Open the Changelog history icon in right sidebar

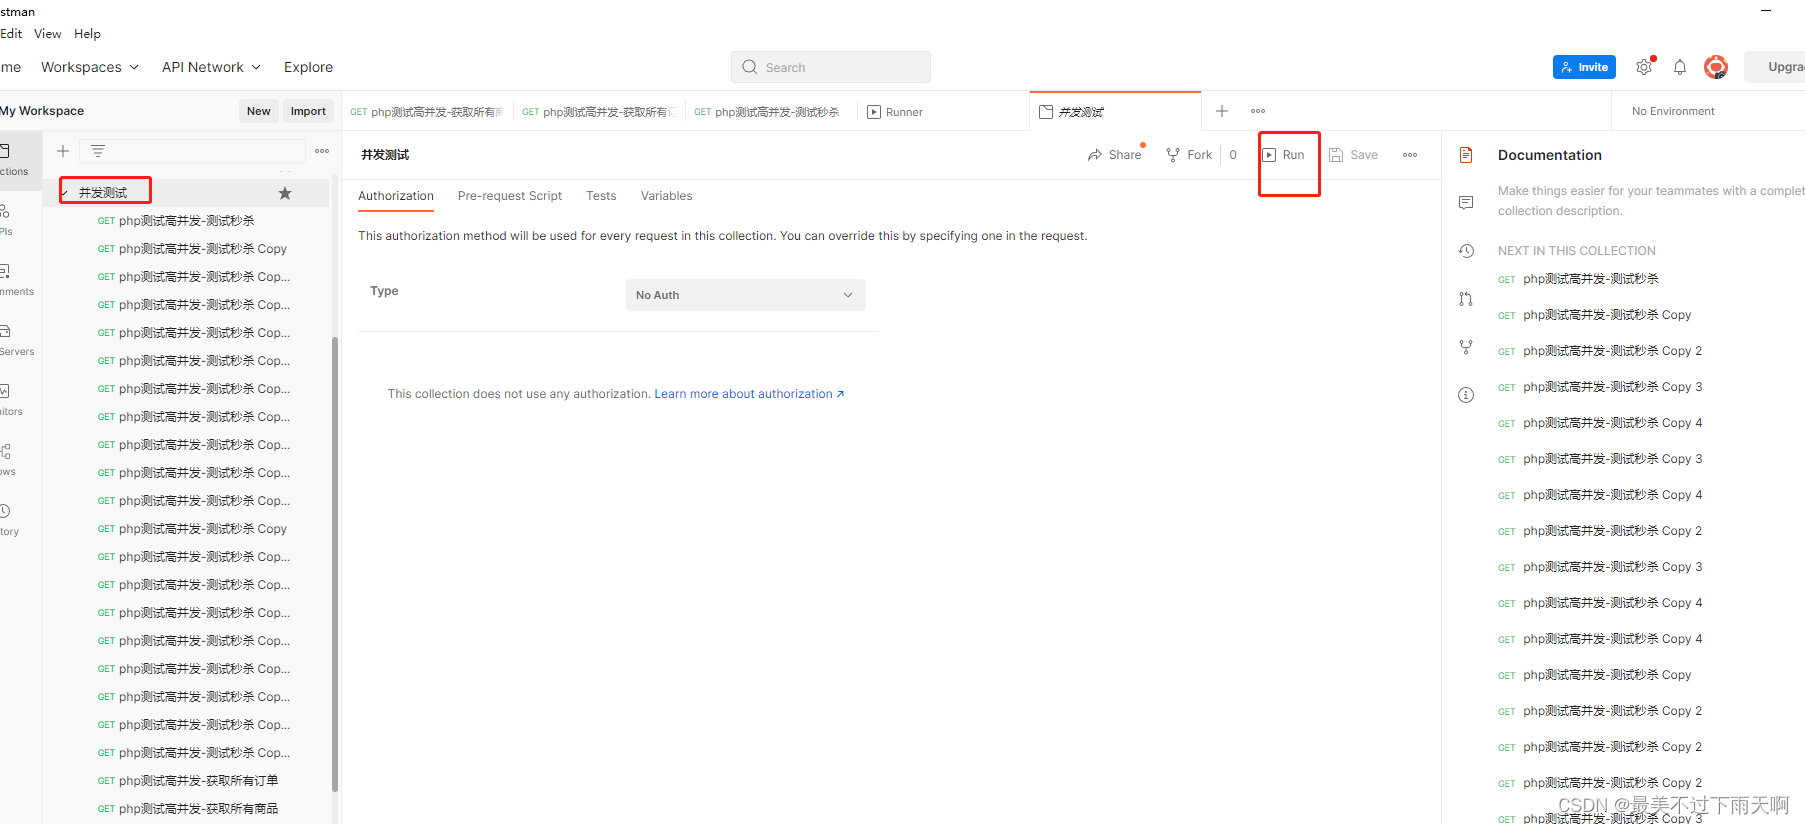coord(1466,251)
